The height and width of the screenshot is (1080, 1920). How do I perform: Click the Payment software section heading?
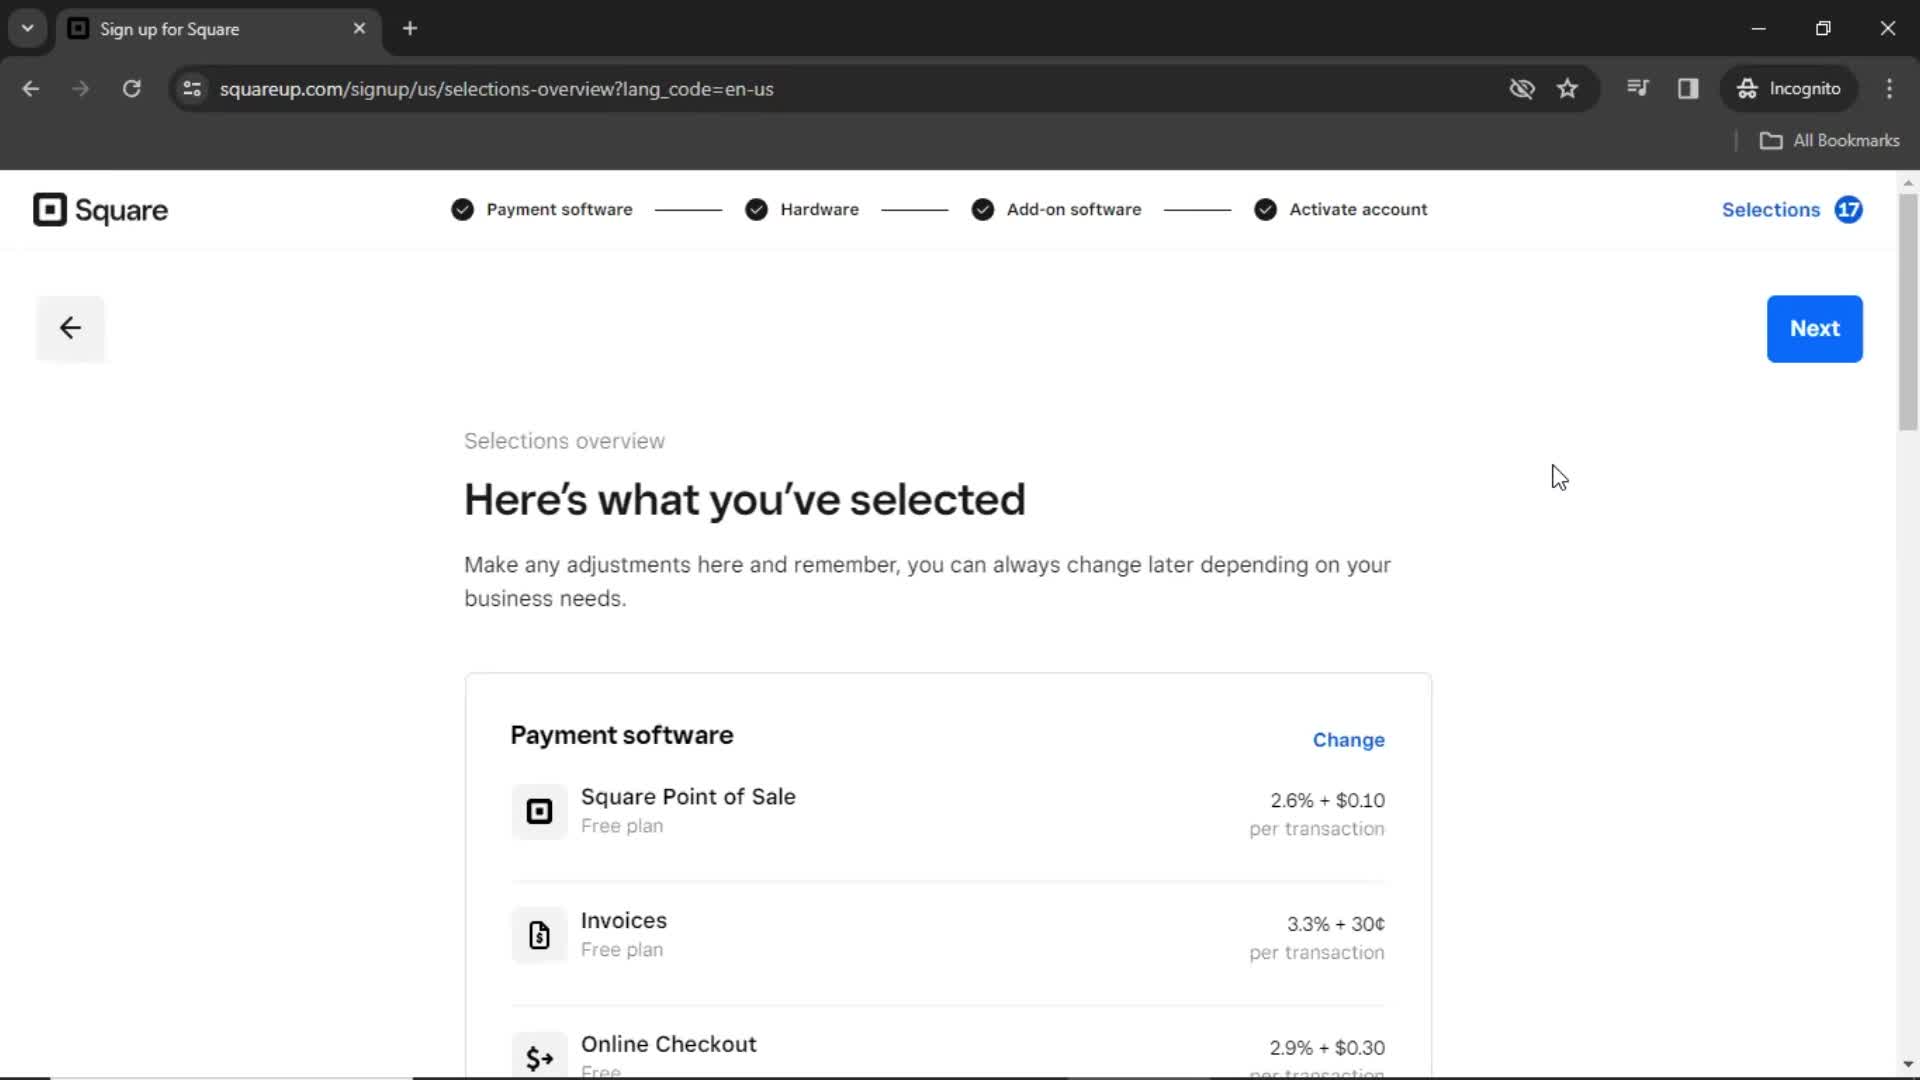(621, 735)
